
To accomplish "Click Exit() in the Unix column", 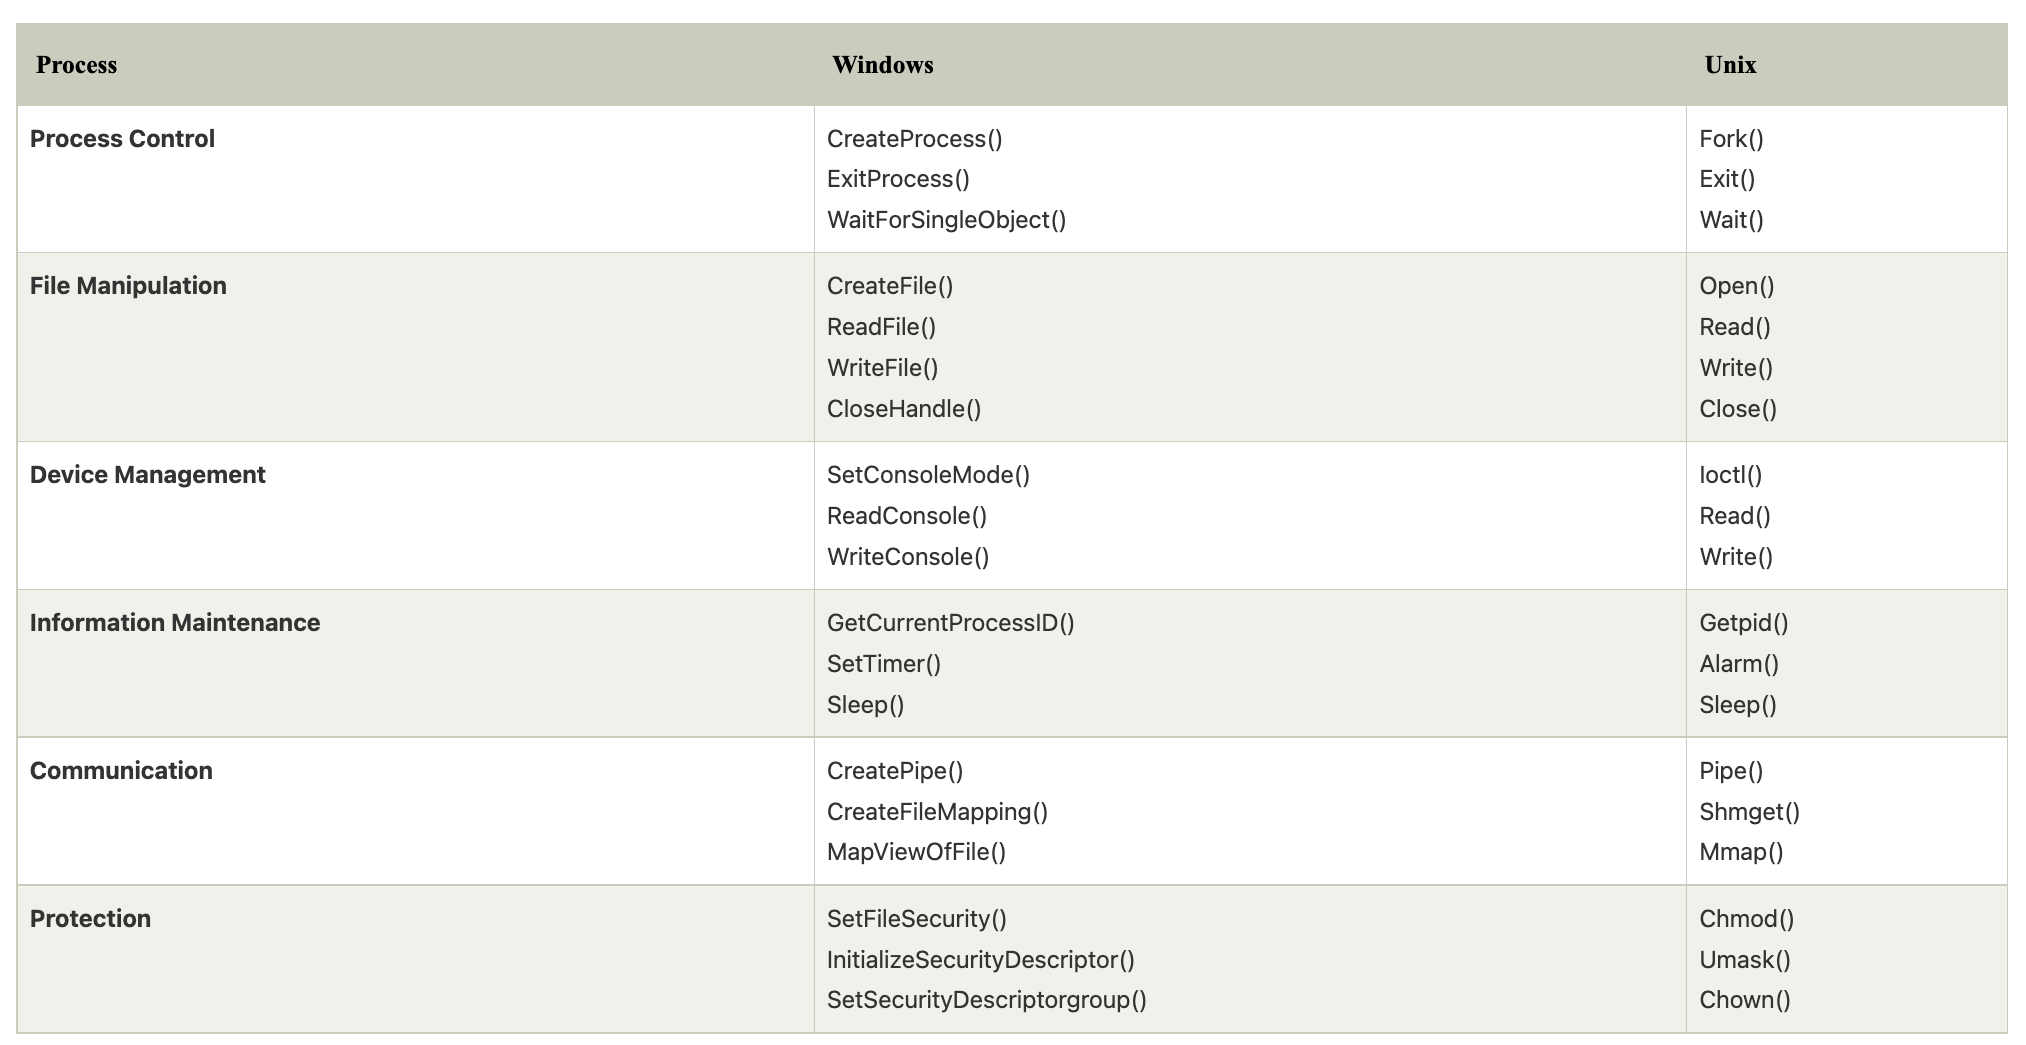I will (1727, 179).
